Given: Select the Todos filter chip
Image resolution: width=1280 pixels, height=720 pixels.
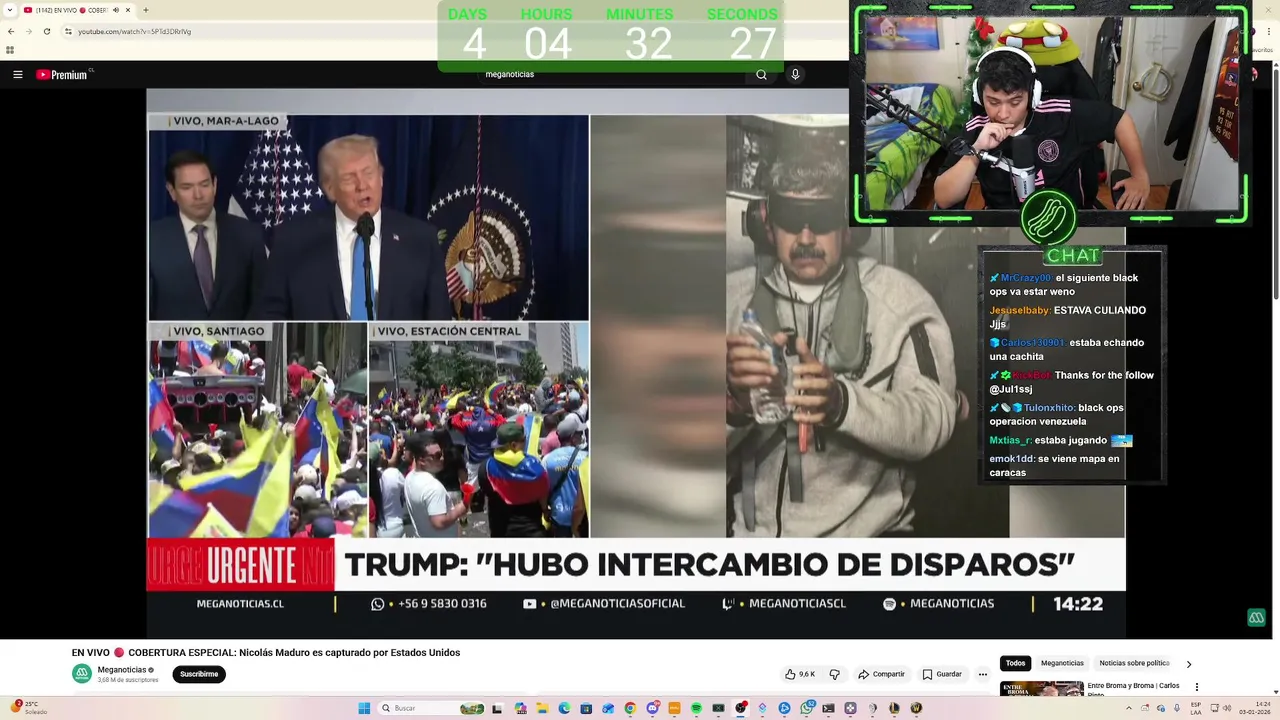Looking at the screenshot, I should (1015, 663).
